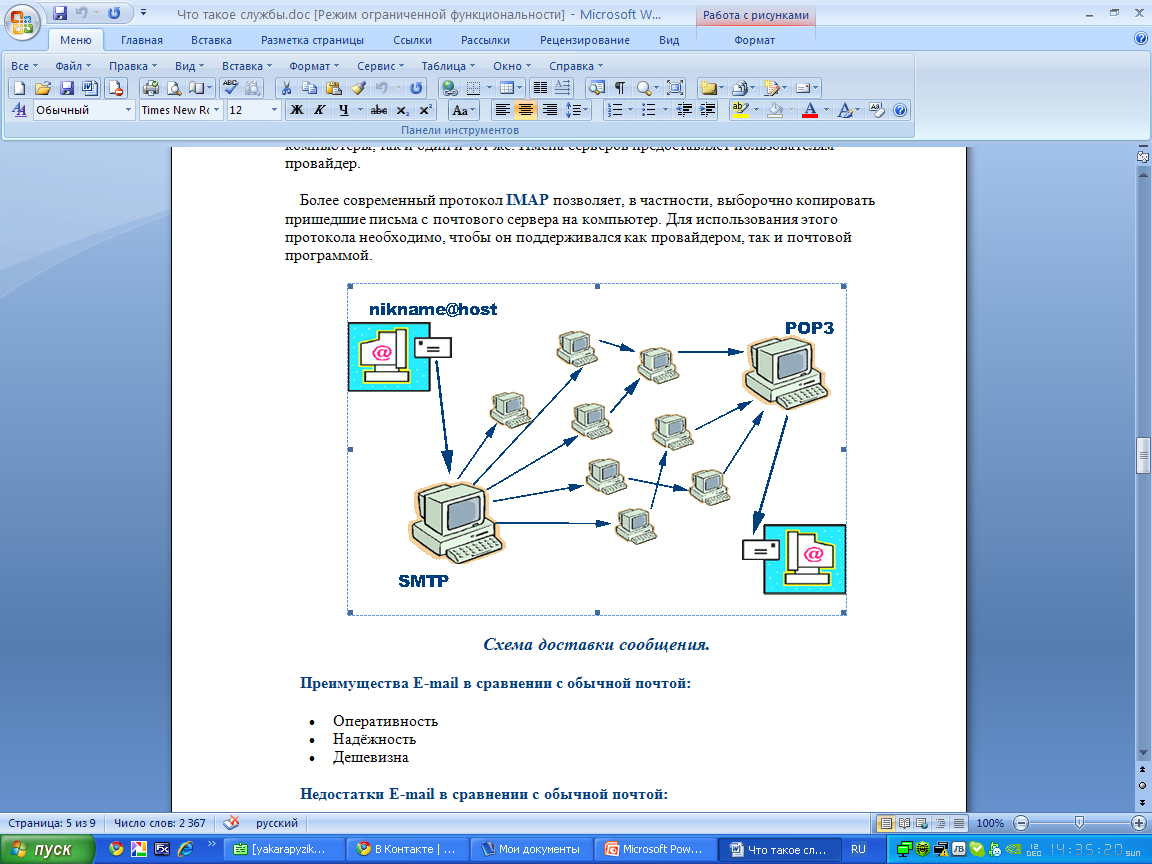Open the Файл menu

coord(73,66)
